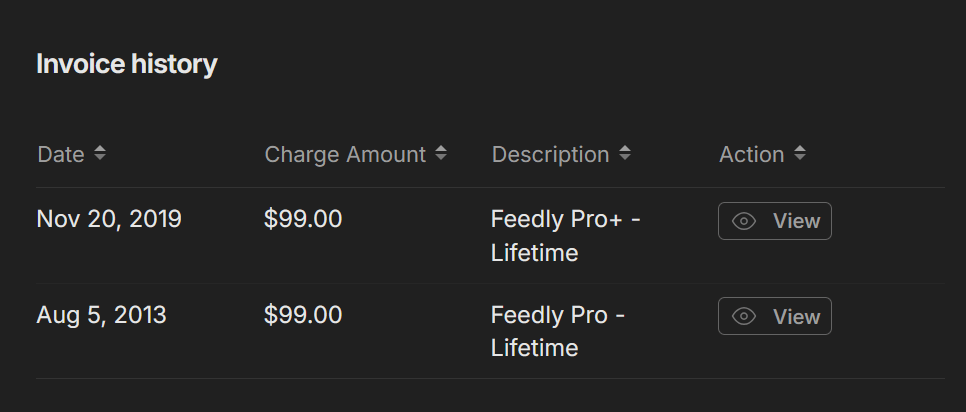Viewport: 966px width, 412px height.
Task: Select the Nov 20, 2019 date cell
Action: point(109,219)
